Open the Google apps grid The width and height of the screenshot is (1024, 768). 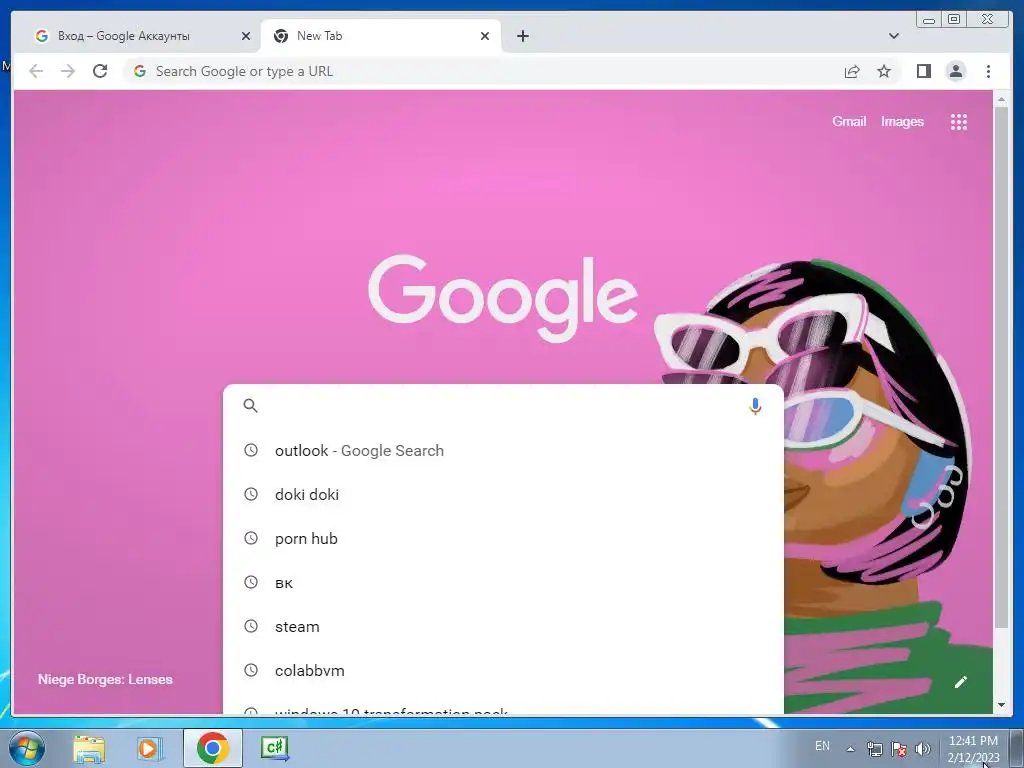tap(959, 122)
